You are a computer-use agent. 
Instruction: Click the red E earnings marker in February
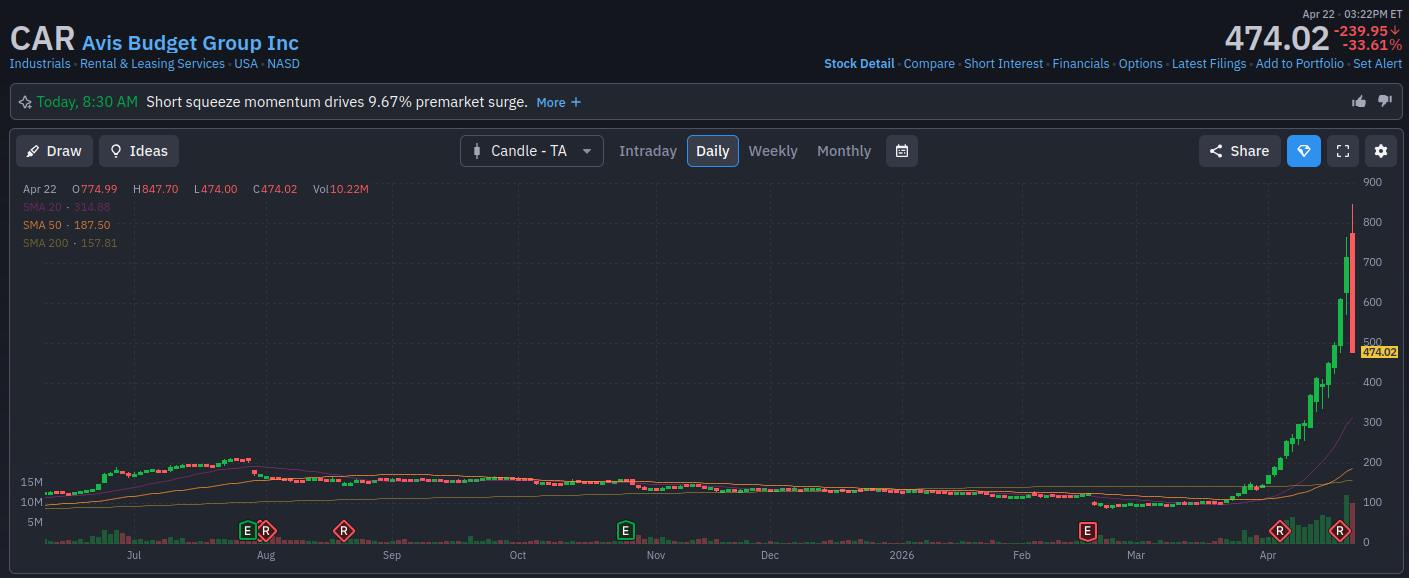[x=1087, y=530]
